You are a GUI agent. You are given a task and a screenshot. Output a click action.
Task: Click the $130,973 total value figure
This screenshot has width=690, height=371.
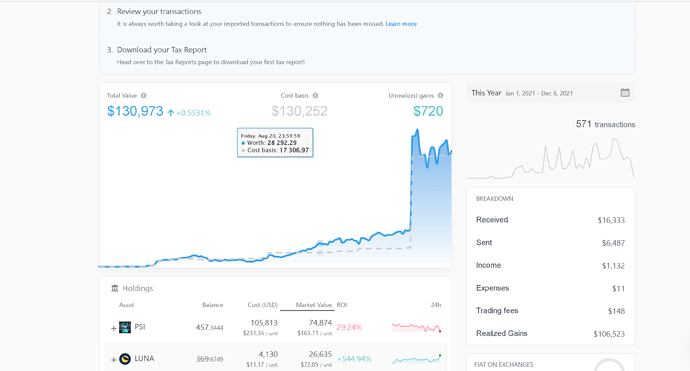pos(135,111)
